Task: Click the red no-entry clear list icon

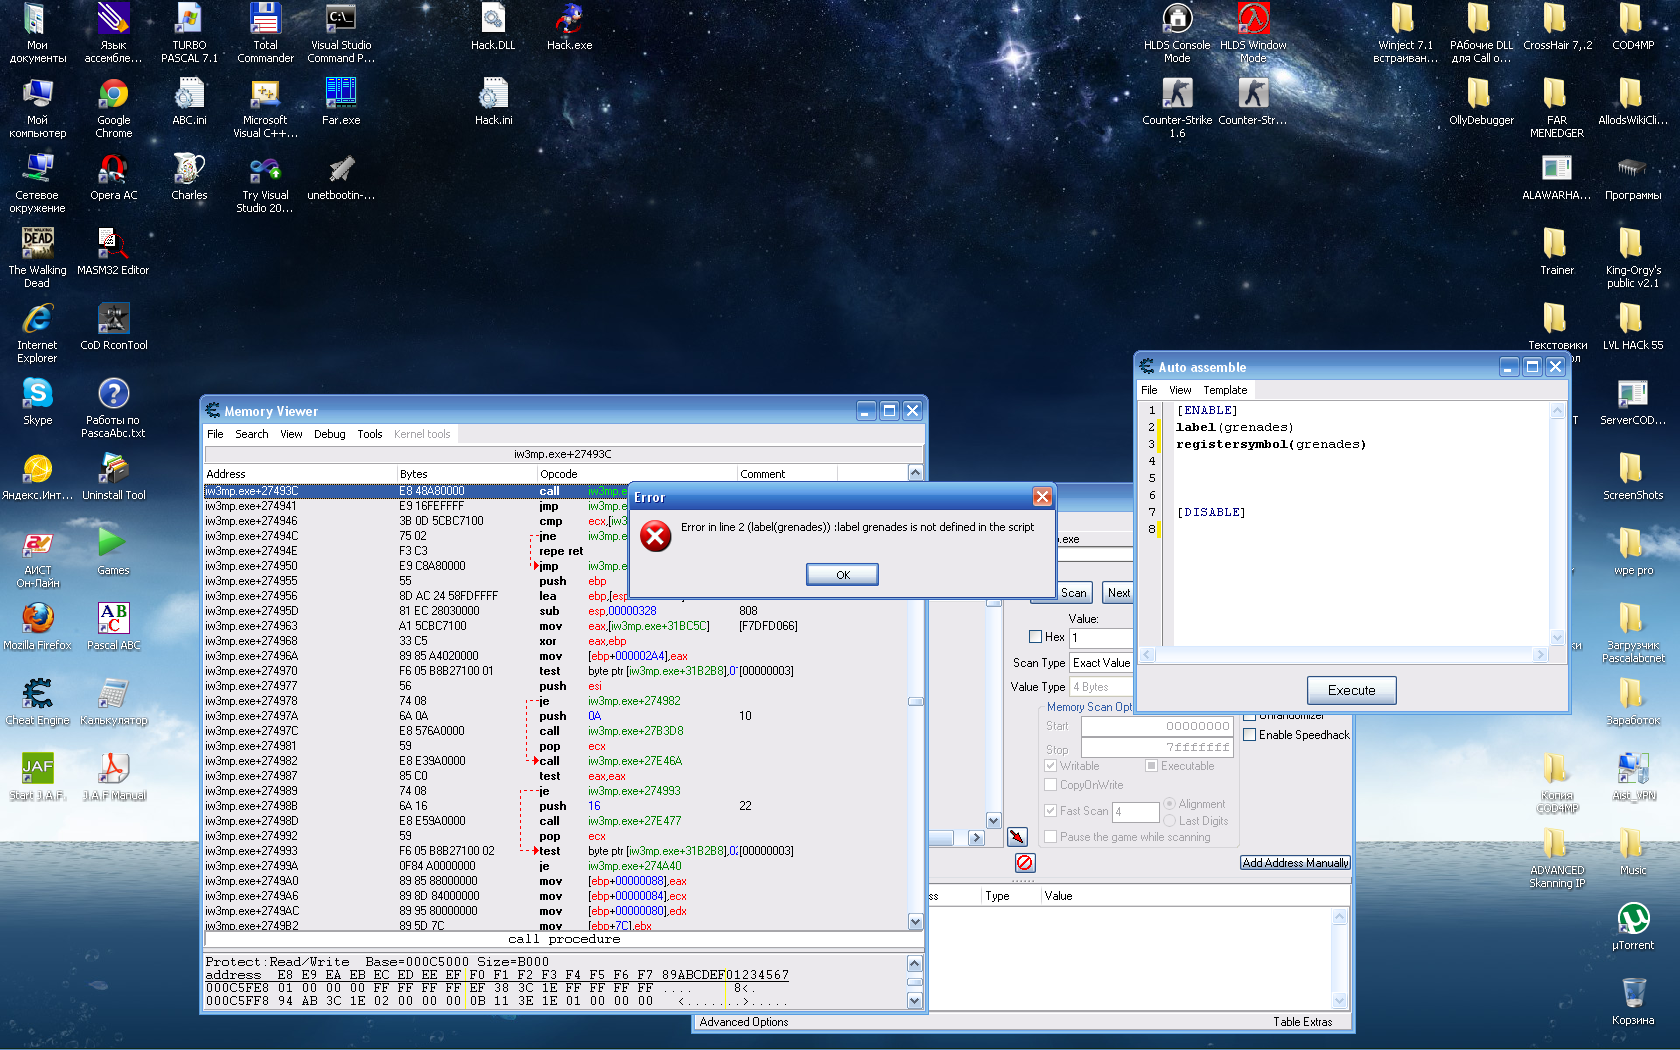Action: (x=1024, y=862)
